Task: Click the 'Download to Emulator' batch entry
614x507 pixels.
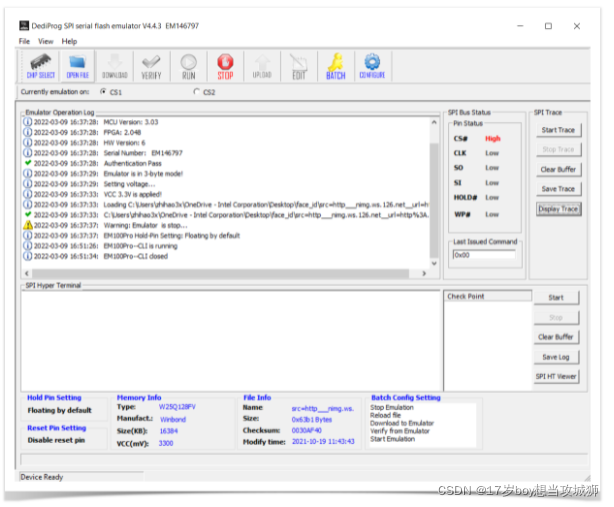Action: tap(402, 423)
